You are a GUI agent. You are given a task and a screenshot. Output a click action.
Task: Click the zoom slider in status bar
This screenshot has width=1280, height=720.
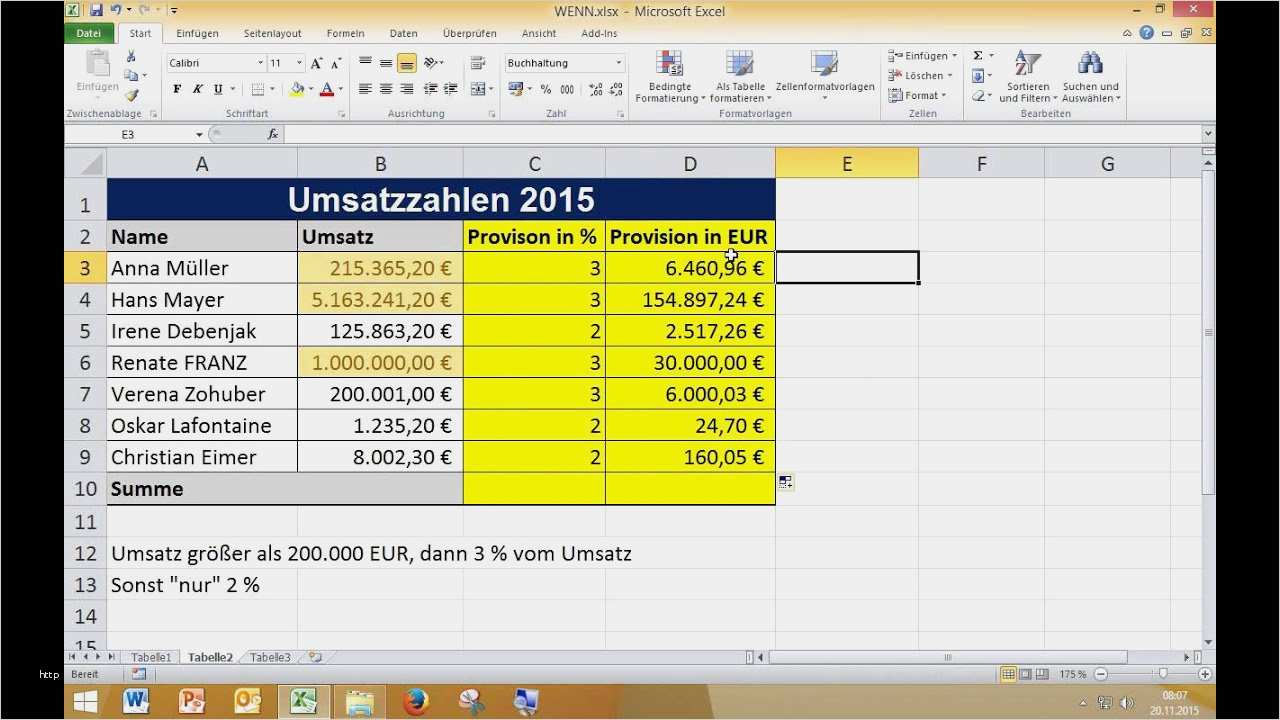[1162, 674]
